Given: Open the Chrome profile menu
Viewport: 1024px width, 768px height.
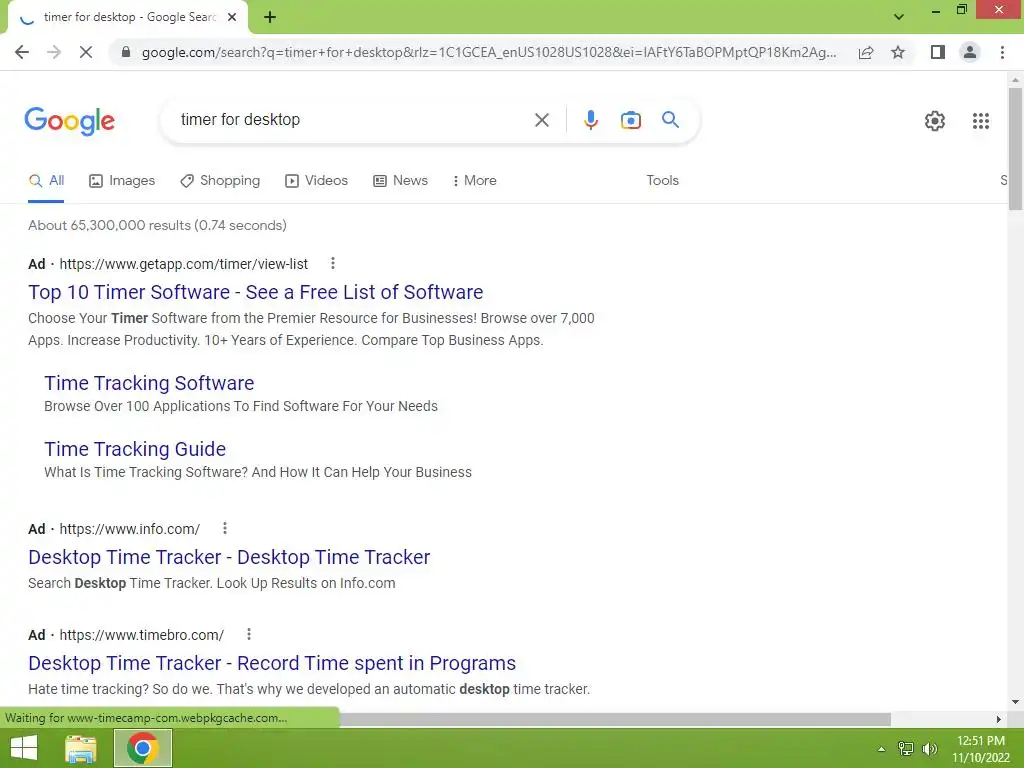Looking at the screenshot, I should (x=970, y=52).
